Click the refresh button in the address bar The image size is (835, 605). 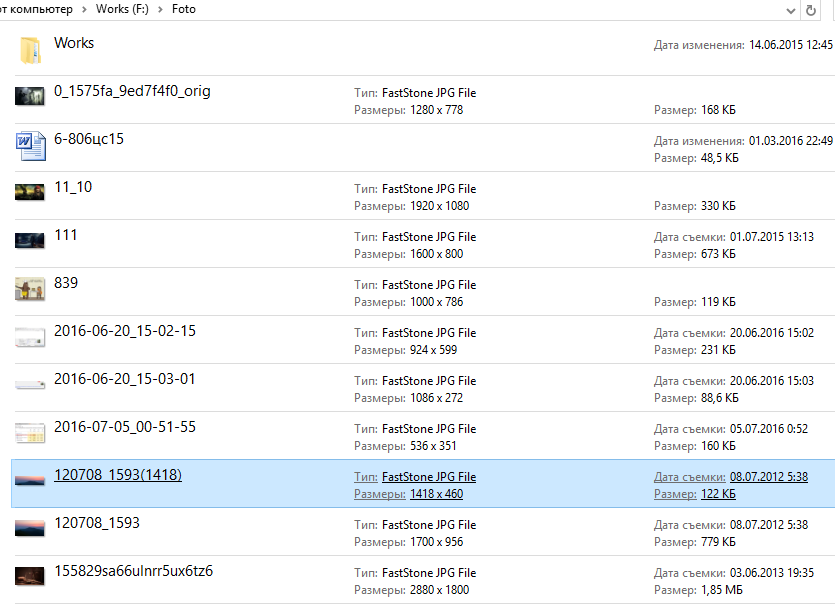point(810,10)
